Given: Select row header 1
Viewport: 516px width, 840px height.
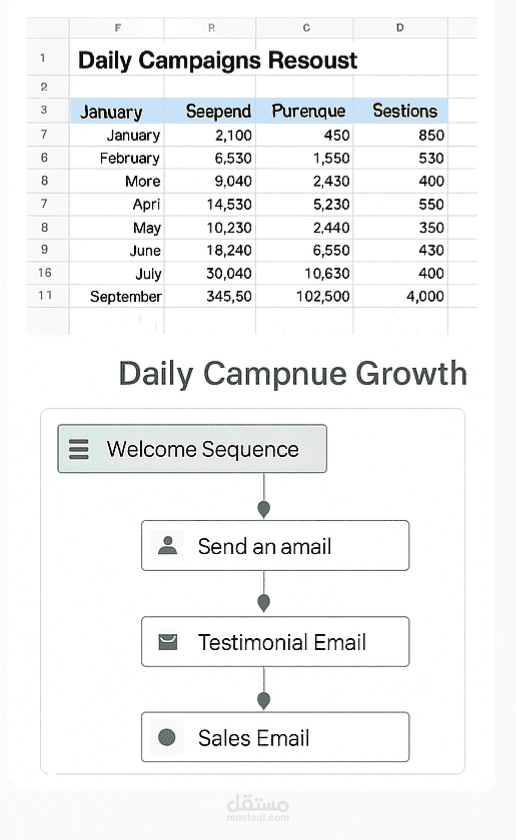Looking at the screenshot, I should pos(43,58).
